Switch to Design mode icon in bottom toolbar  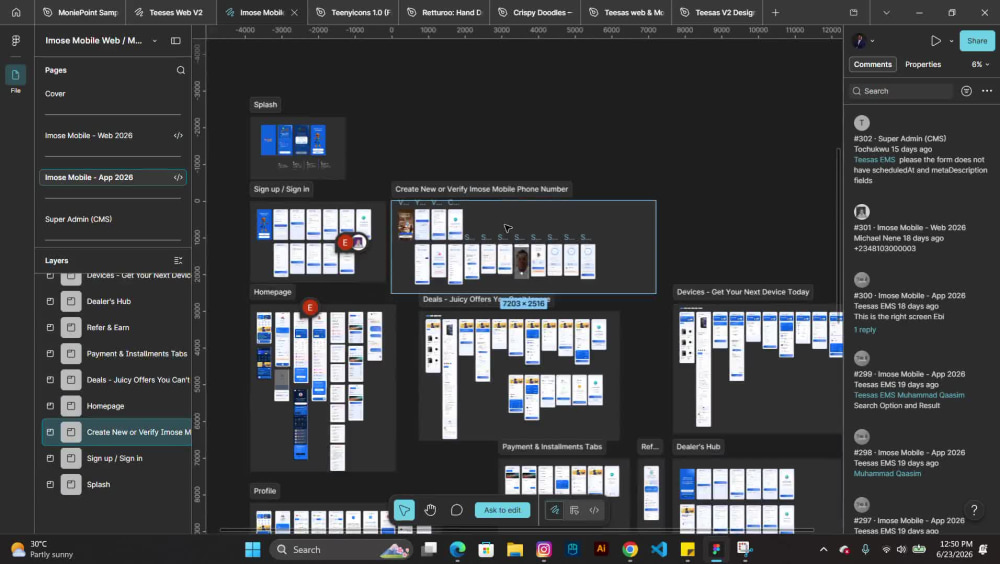[x=574, y=510]
